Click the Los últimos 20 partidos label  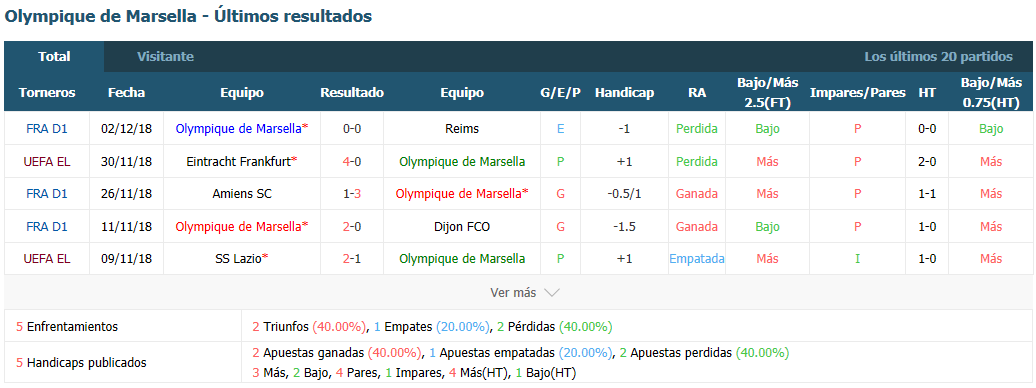(x=938, y=57)
